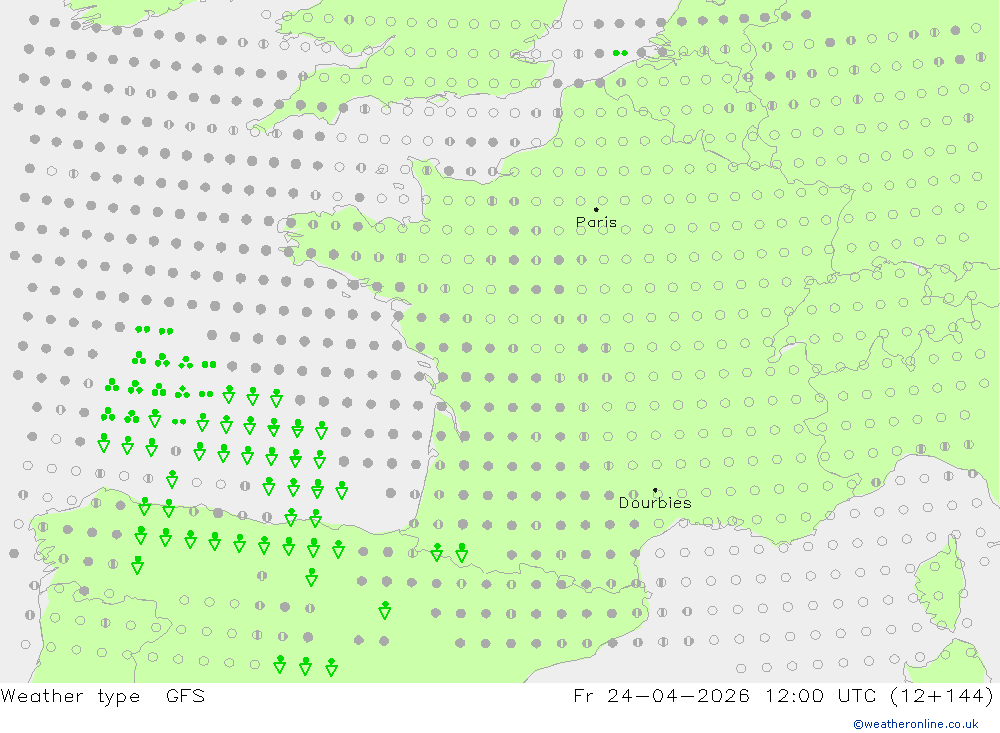The width and height of the screenshot is (1000, 733).
Task: Click the Paris city label
Action: pyautogui.click(x=596, y=223)
